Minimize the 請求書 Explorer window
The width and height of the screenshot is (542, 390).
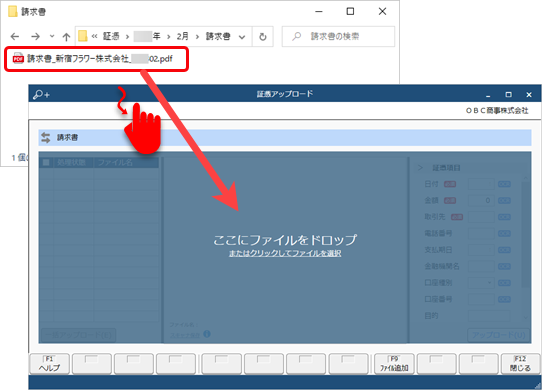(x=319, y=11)
